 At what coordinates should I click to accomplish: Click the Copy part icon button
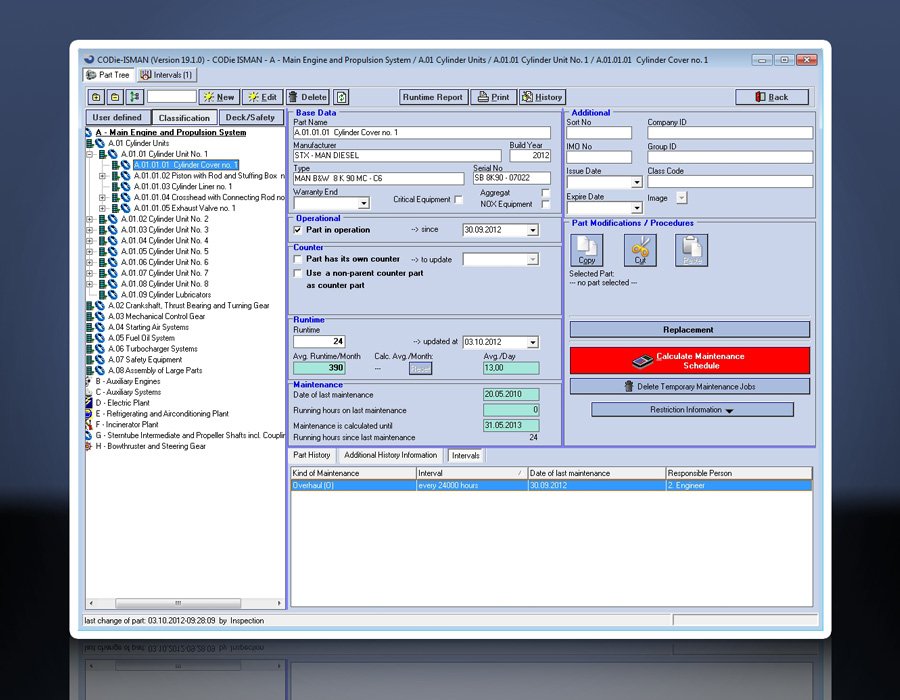[587, 250]
